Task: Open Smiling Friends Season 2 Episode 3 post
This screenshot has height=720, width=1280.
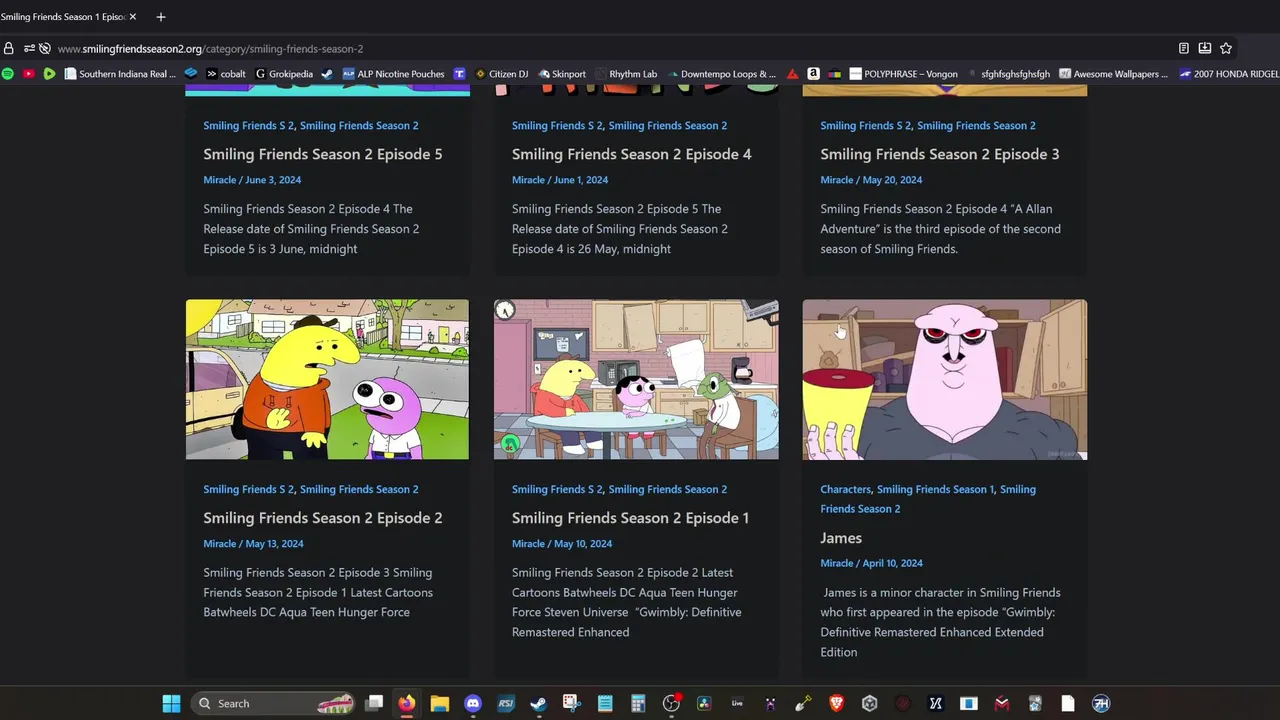Action: pyautogui.click(x=940, y=154)
